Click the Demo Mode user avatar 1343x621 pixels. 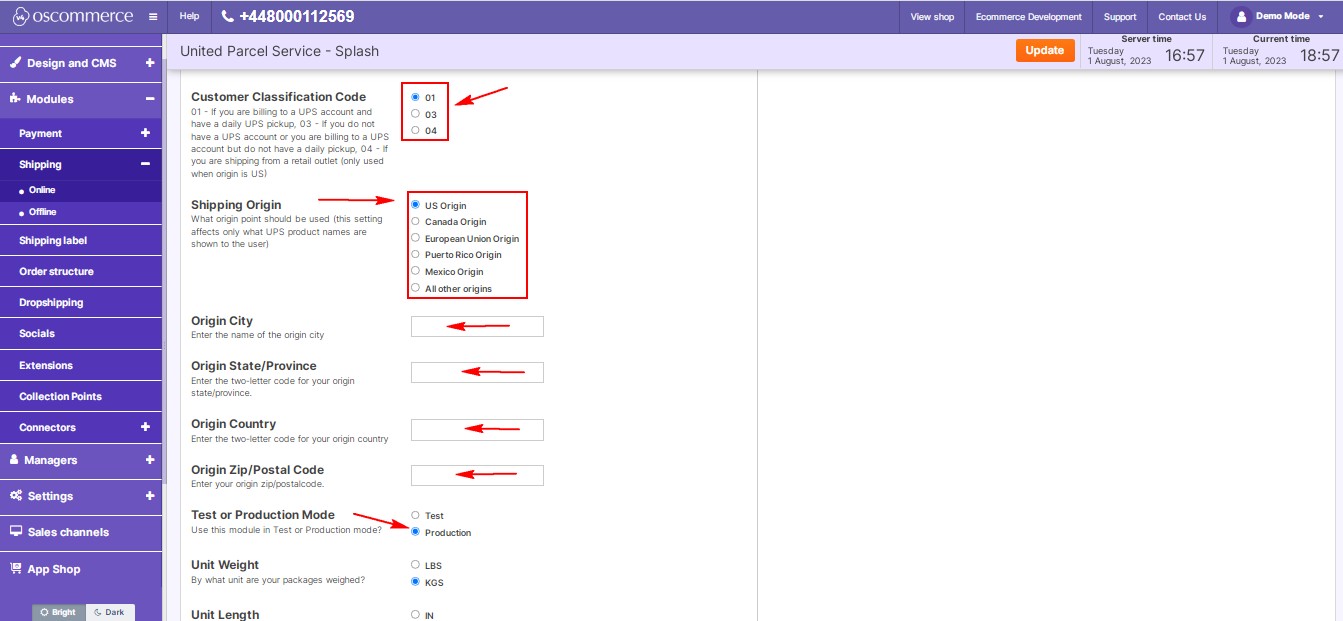[x=1241, y=17]
